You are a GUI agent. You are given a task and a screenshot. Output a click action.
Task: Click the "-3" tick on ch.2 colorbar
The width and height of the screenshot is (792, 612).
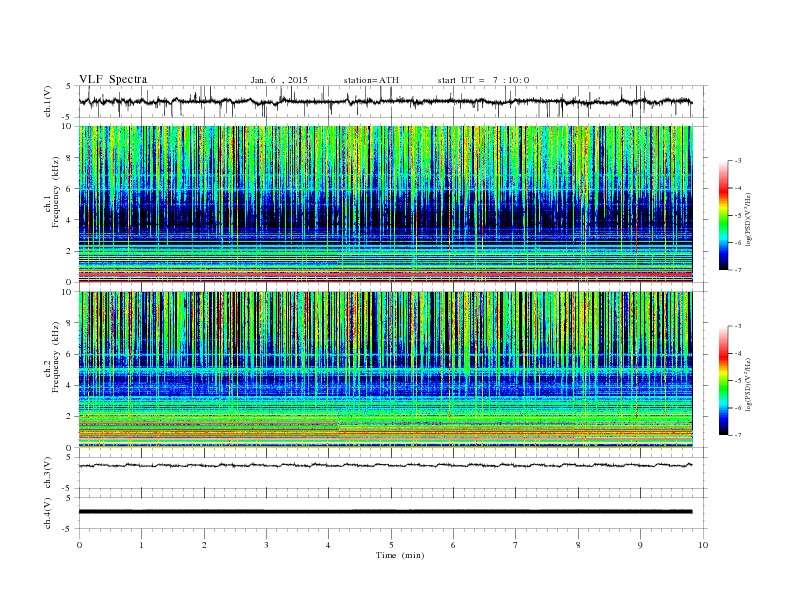pyautogui.click(x=738, y=326)
